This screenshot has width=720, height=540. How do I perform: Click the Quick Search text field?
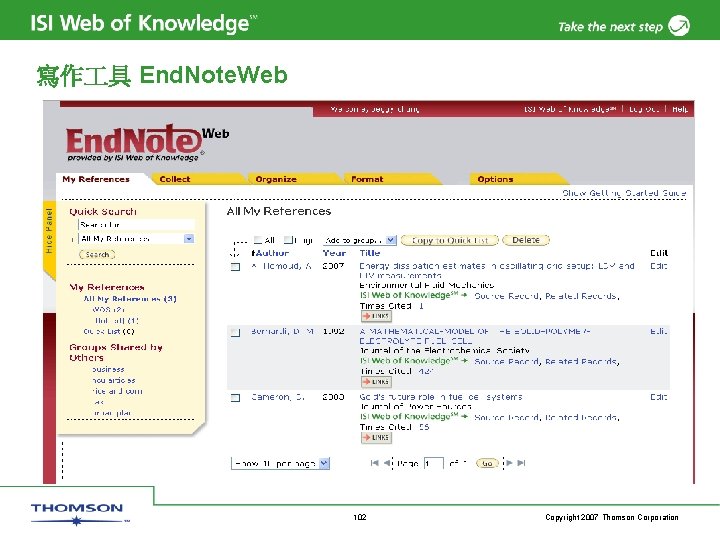click(x=136, y=225)
